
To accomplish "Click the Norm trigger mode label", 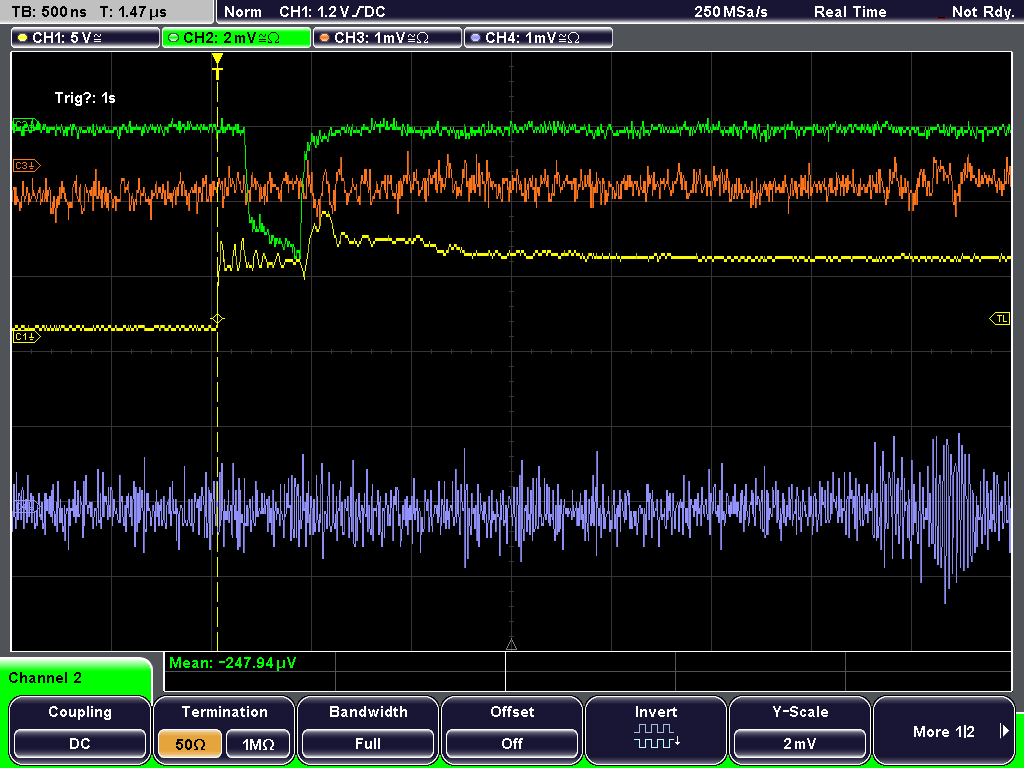I will click(x=242, y=12).
